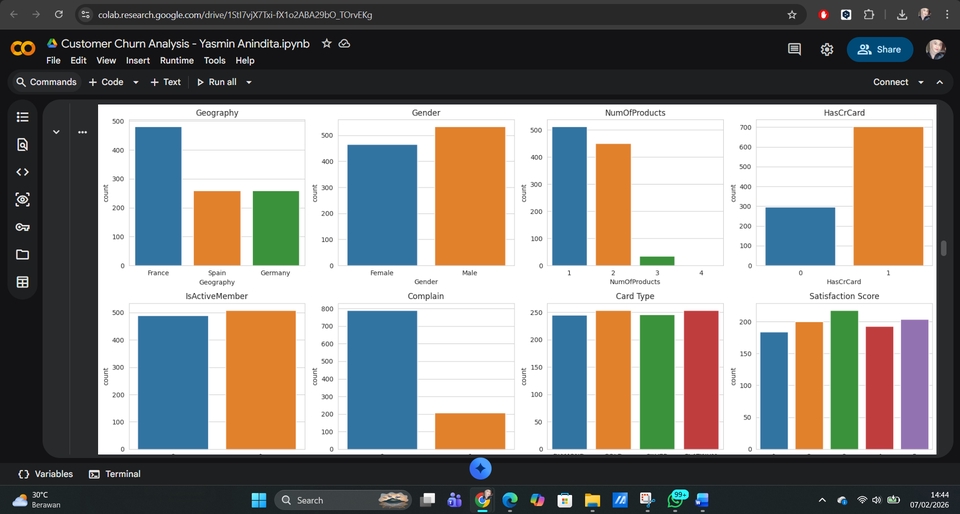Open the Tools menu
The height and width of the screenshot is (514, 960).
click(x=215, y=61)
